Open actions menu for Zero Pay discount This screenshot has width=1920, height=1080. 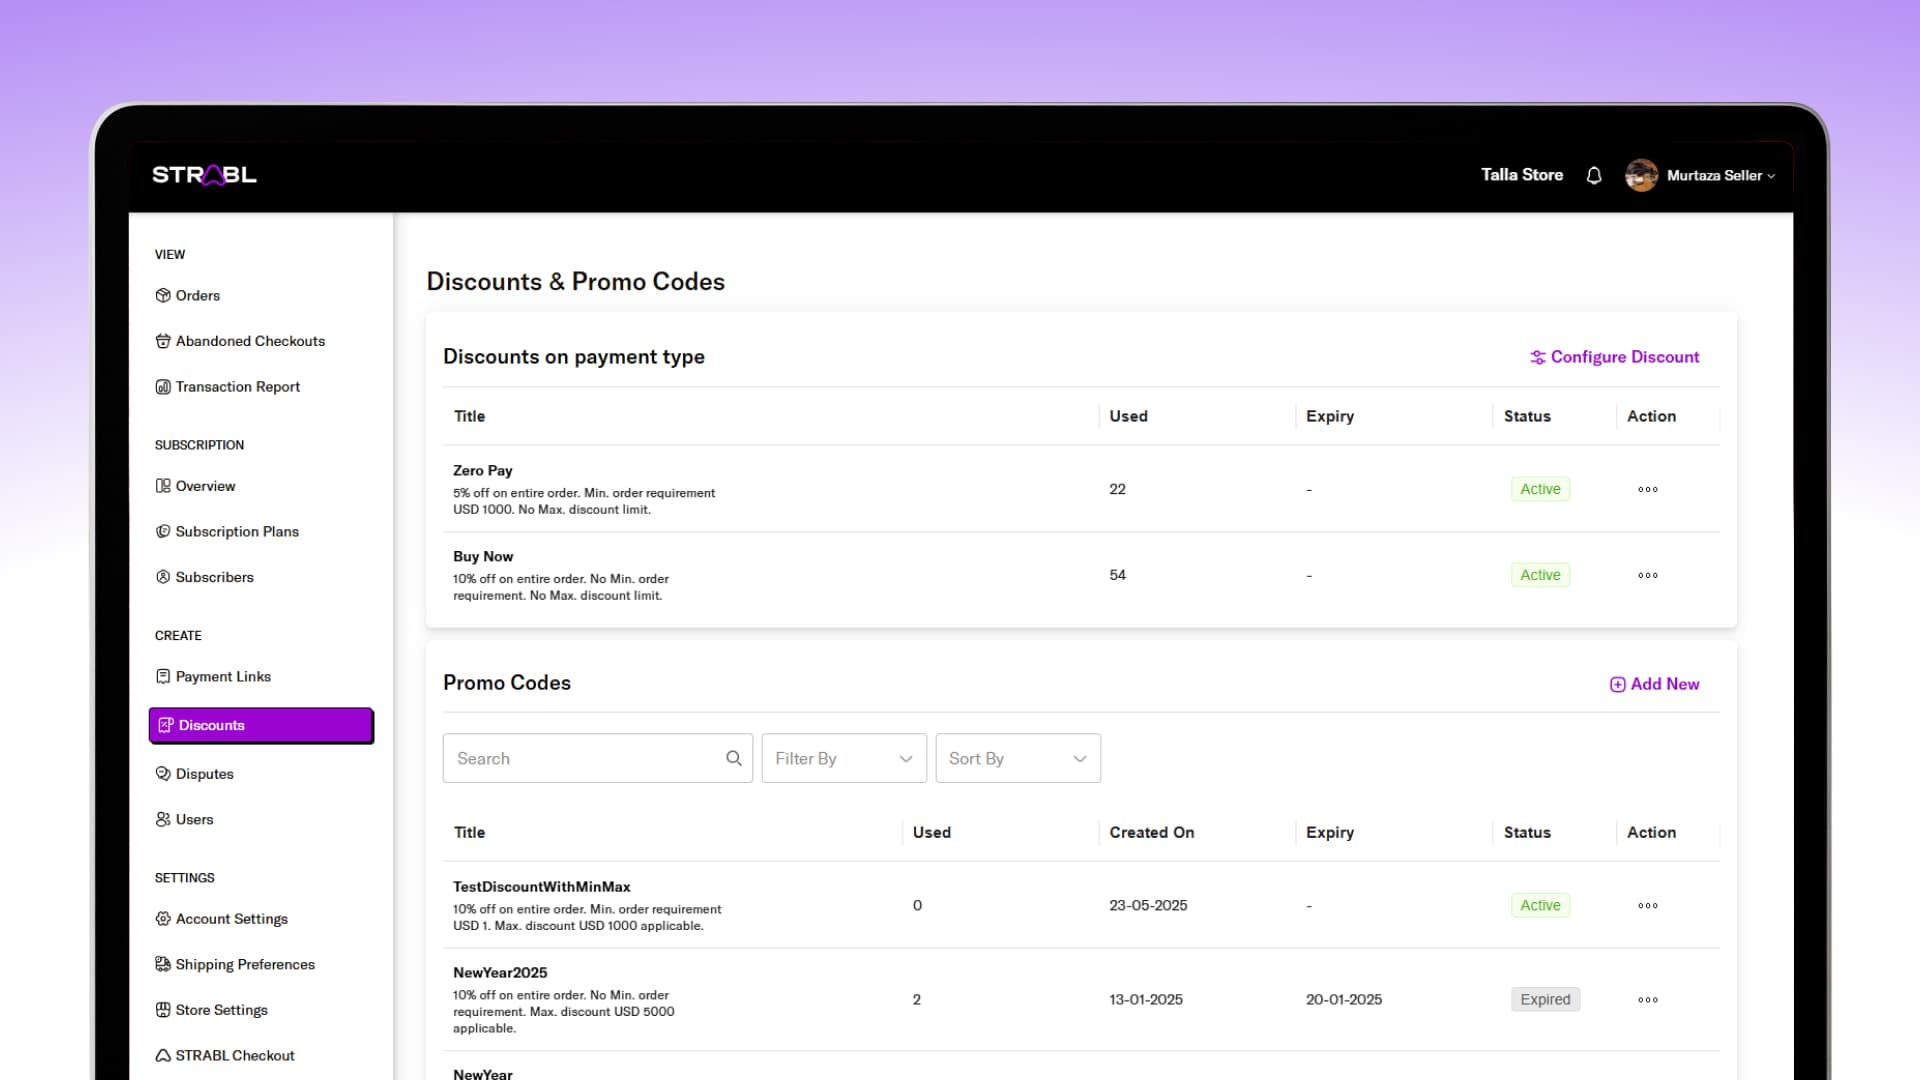tap(1647, 489)
